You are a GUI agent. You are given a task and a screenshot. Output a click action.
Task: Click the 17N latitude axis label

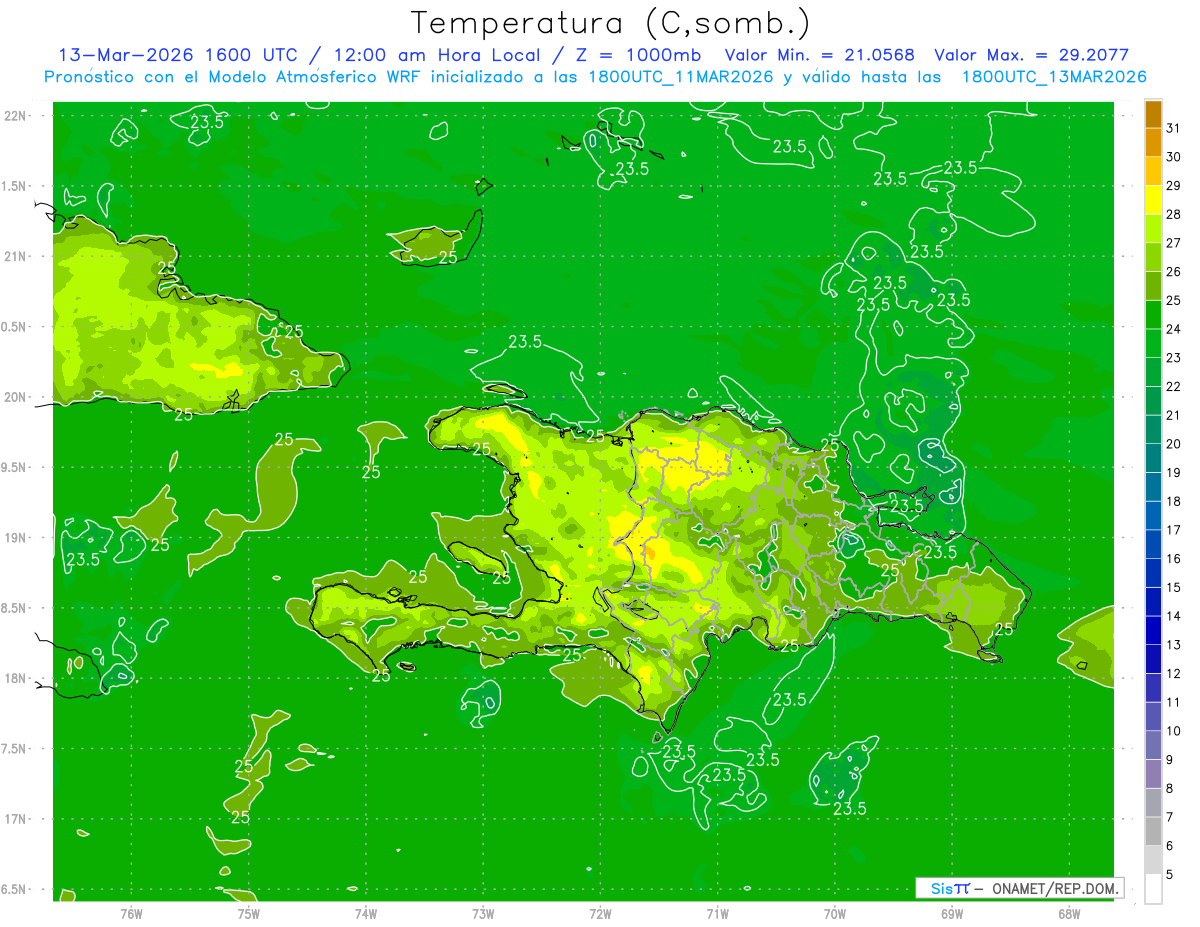15,820
